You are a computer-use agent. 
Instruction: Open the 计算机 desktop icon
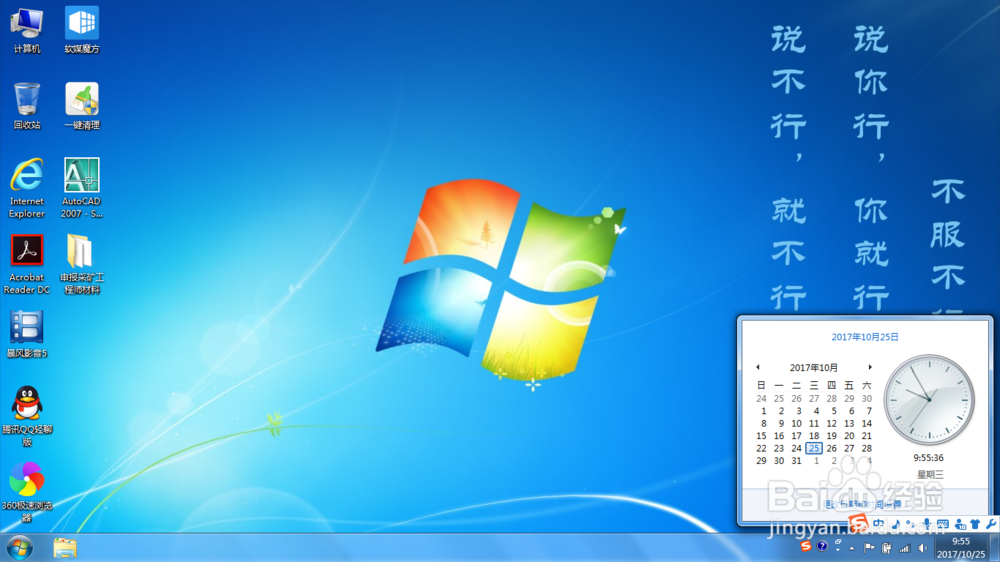[27, 30]
